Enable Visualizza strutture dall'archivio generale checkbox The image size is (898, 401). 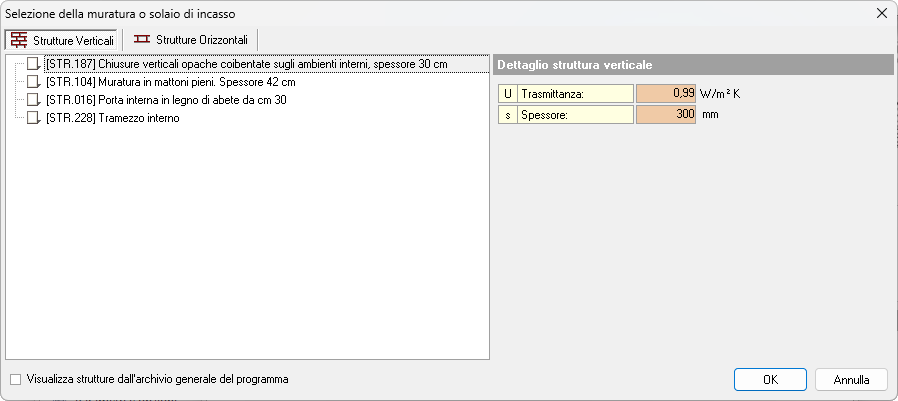coord(15,380)
